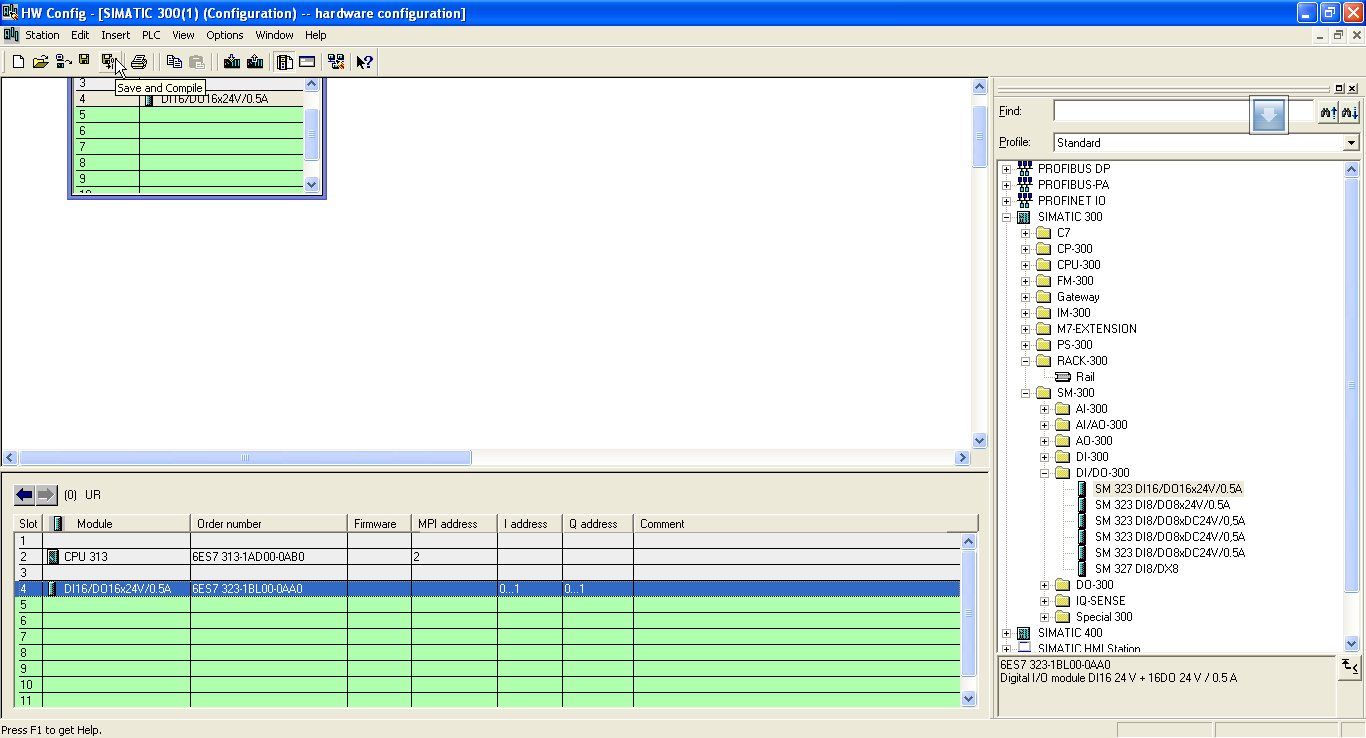The image size is (1366, 738).
Task: Click the Paste icon in toolbar
Action: [197, 62]
